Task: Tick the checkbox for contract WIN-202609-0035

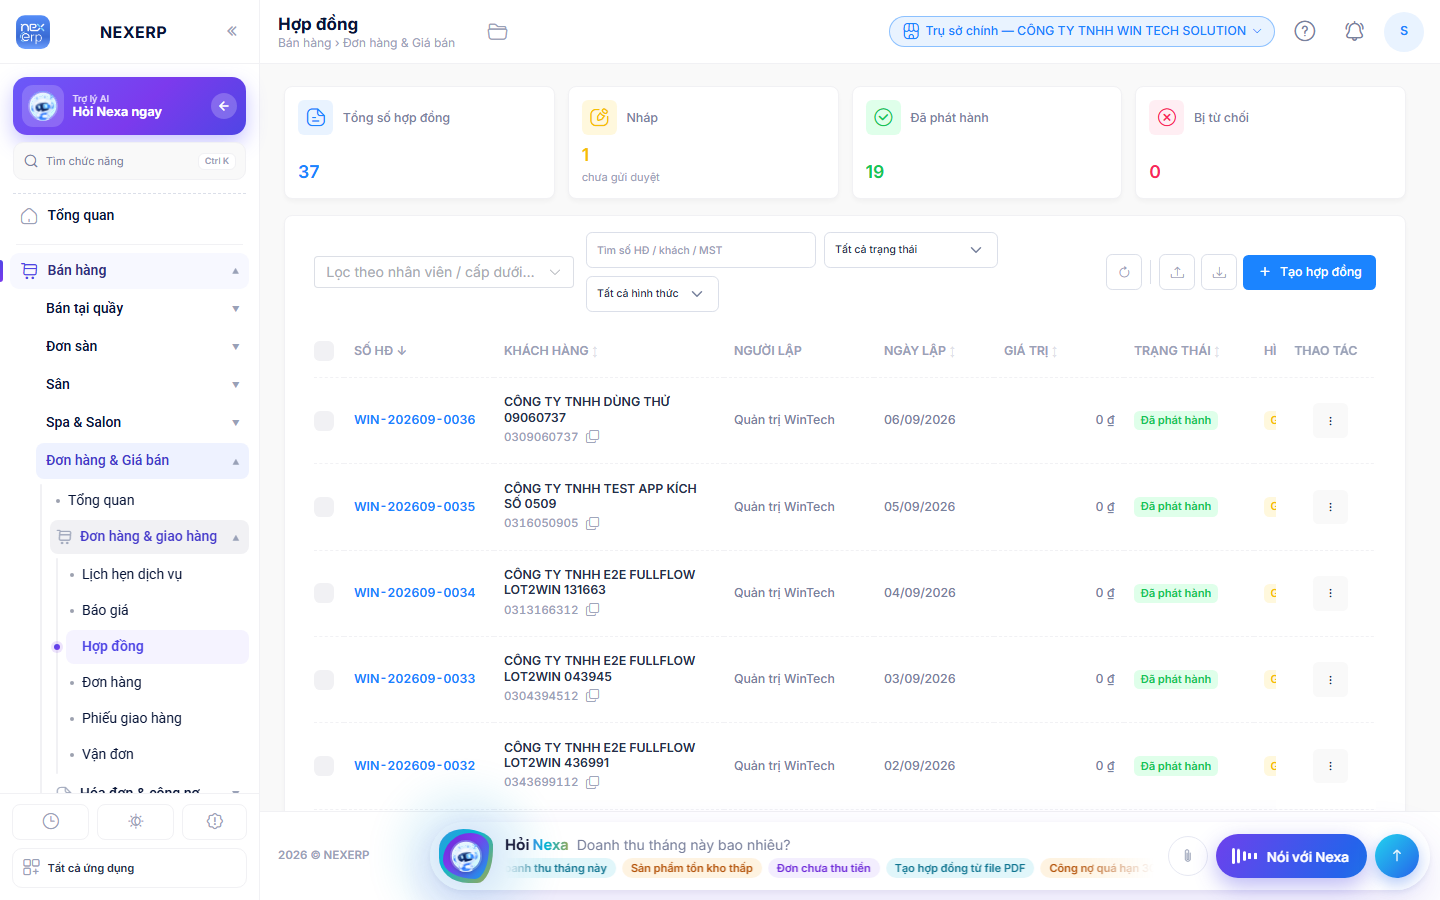Action: click(324, 507)
